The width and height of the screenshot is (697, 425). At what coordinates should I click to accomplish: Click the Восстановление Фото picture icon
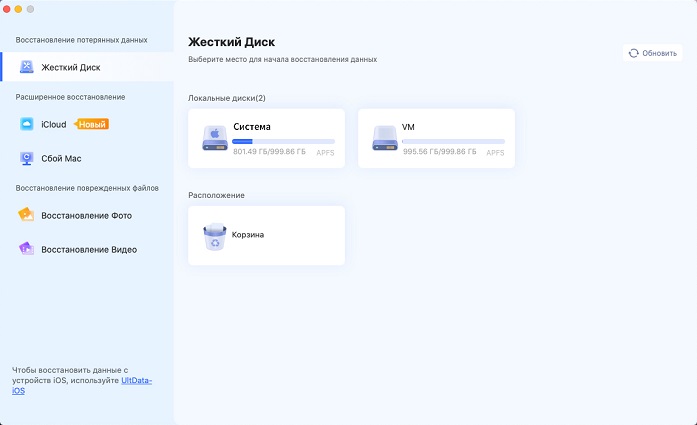pos(26,215)
